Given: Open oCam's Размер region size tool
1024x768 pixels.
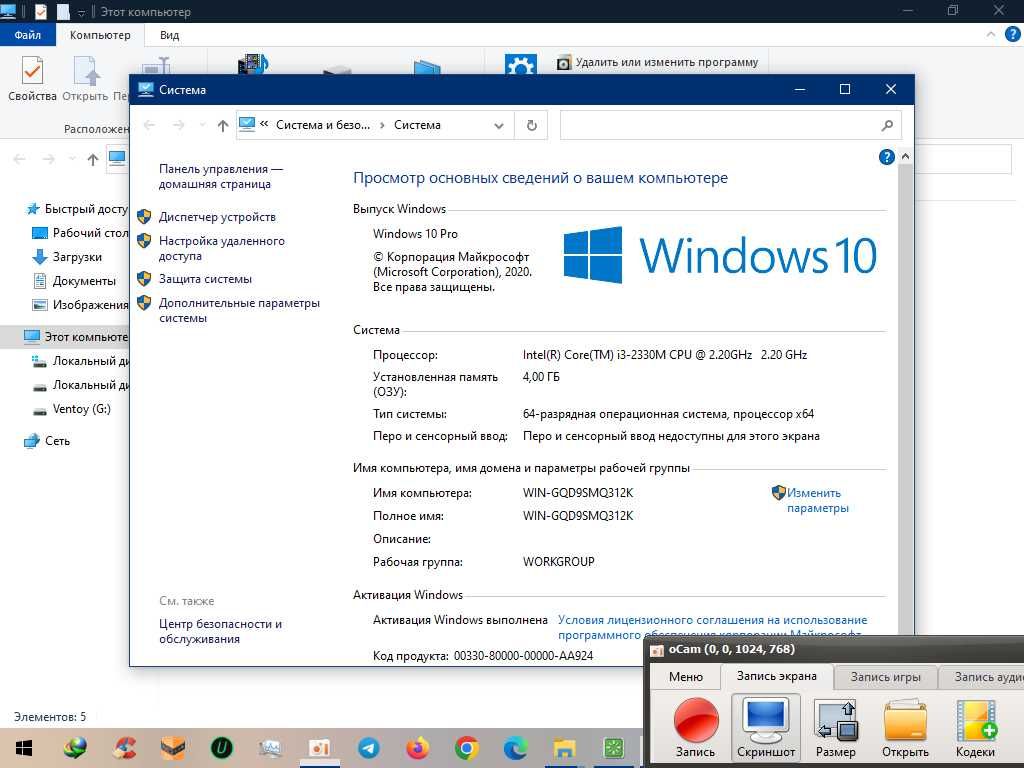Looking at the screenshot, I should [x=835, y=726].
